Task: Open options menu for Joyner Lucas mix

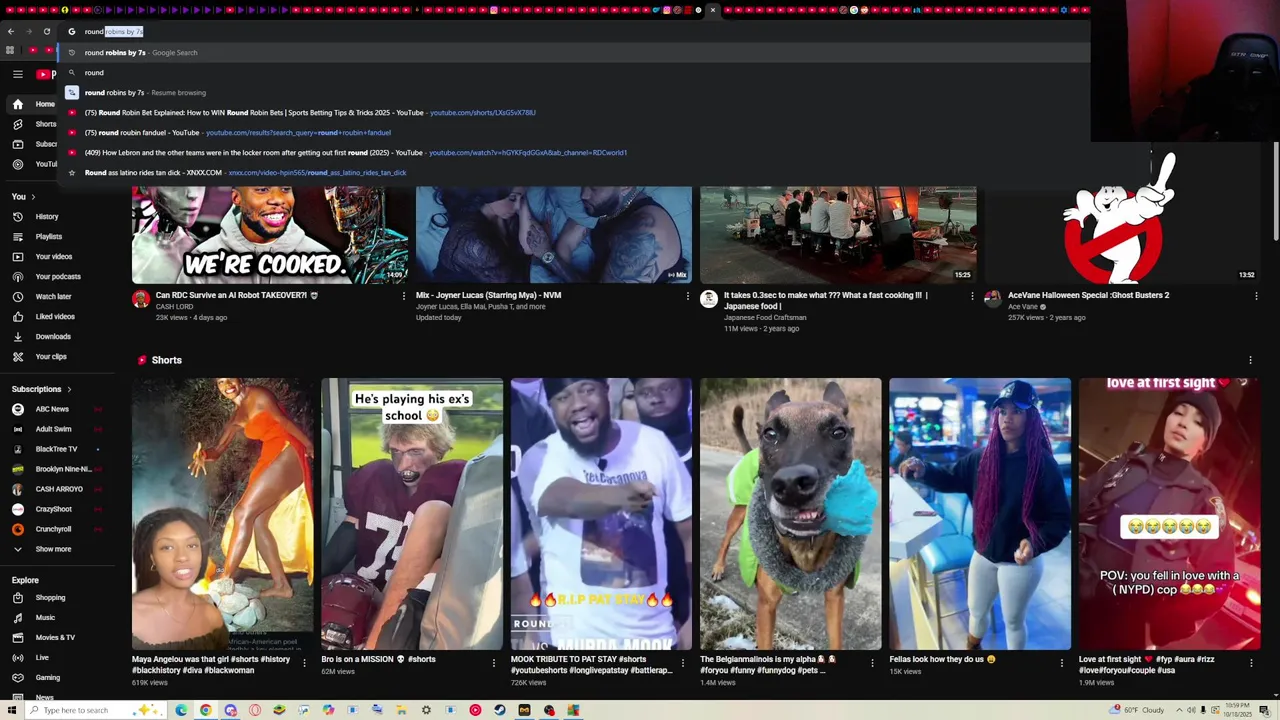Action: (x=688, y=296)
